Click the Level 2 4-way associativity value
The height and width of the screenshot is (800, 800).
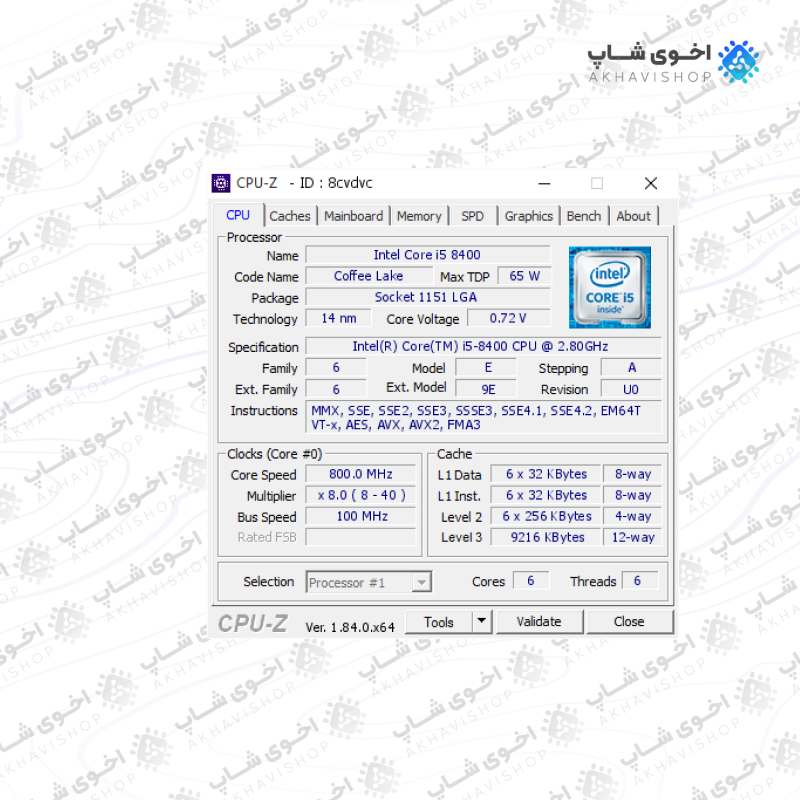632,516
